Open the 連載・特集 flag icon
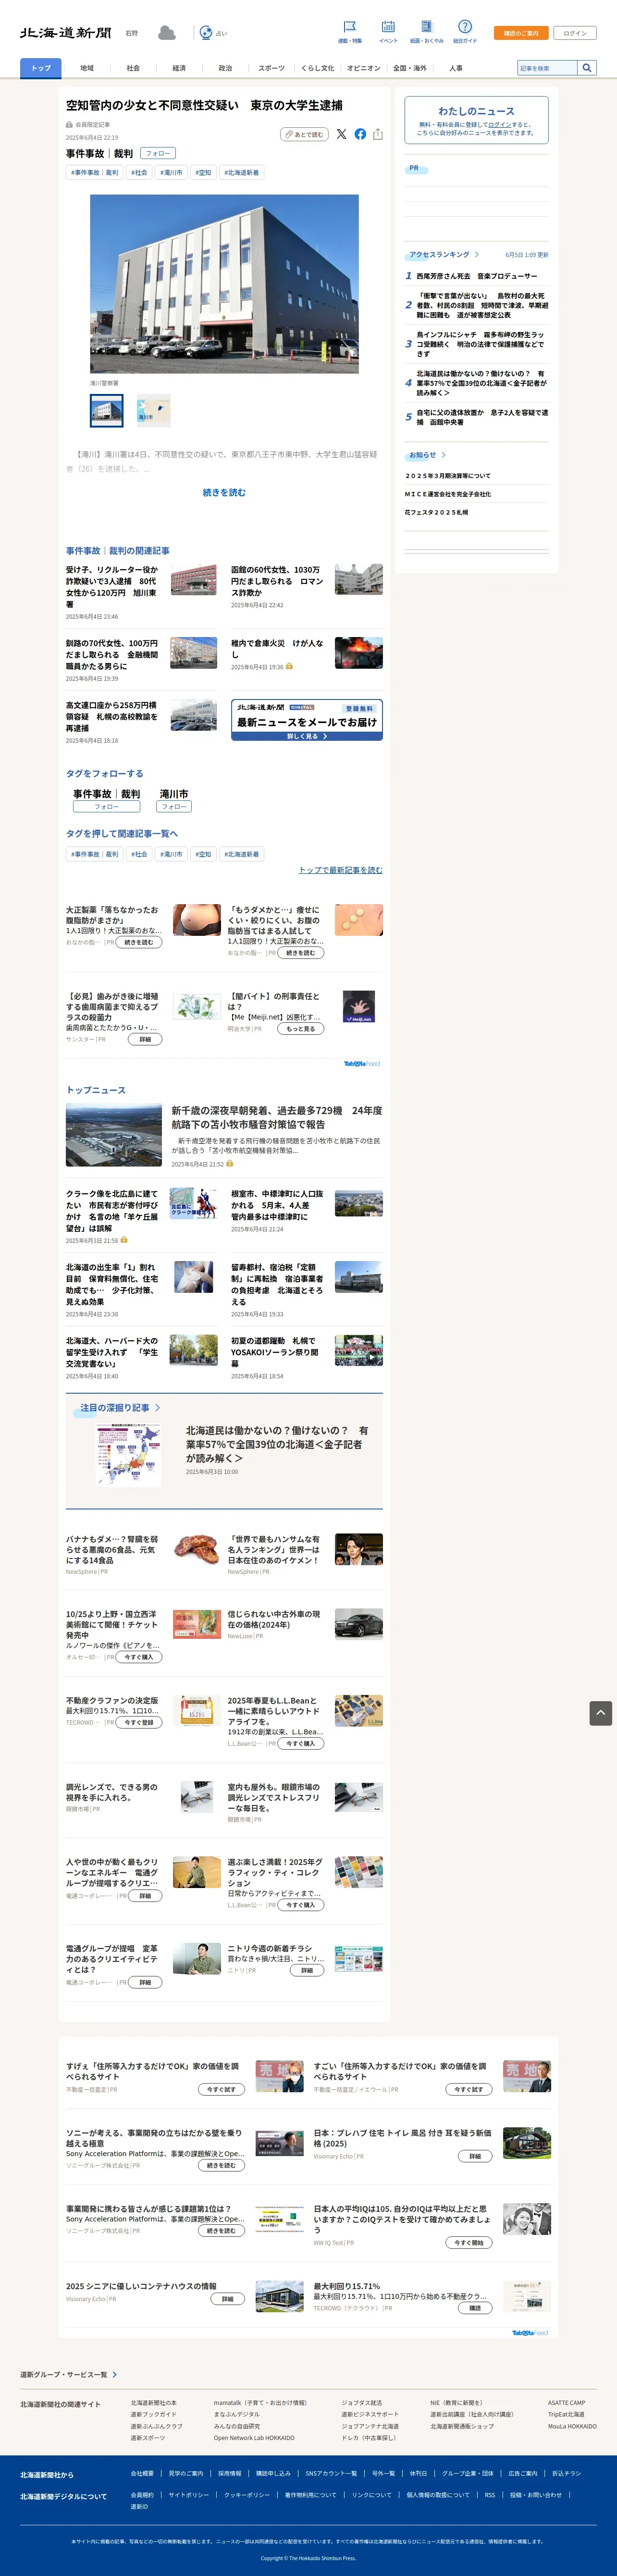The image size is (617, 2576). tap(350, 27)
